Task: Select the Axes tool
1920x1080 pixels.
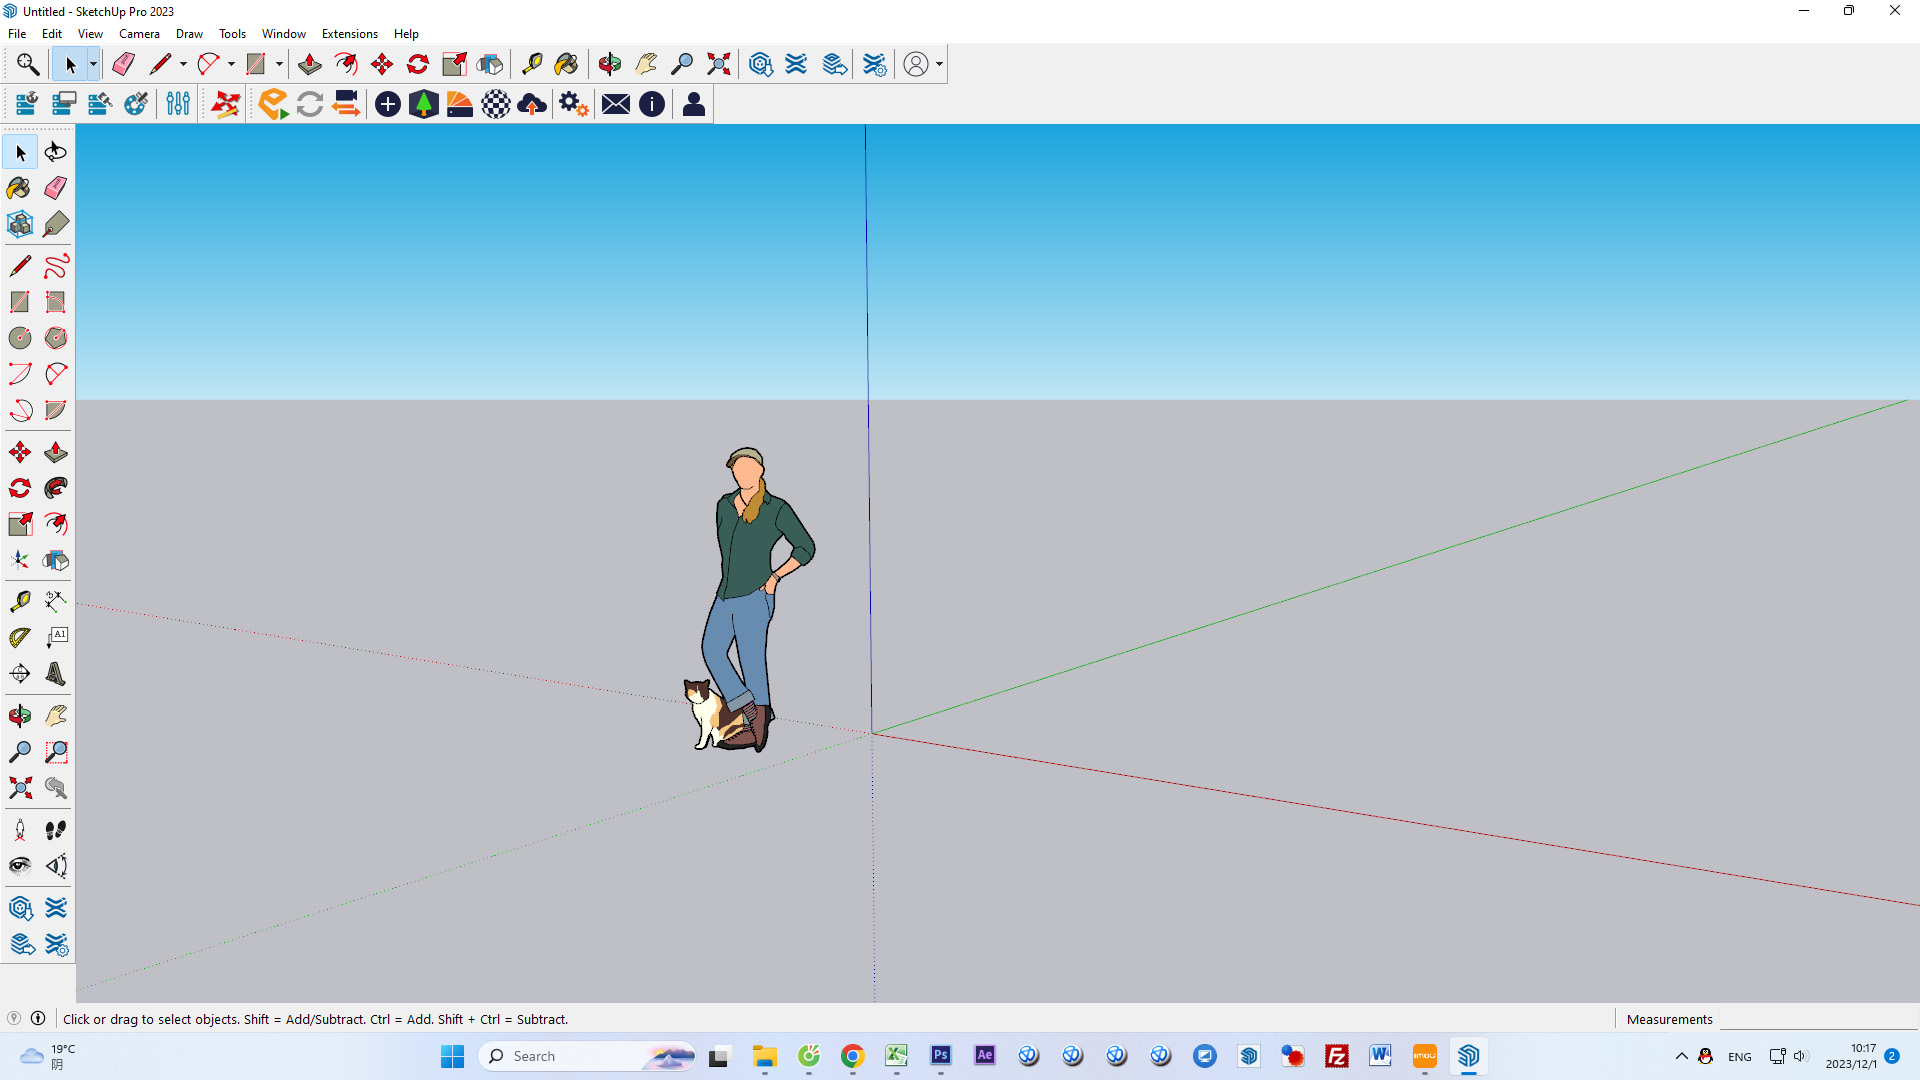Action: (20, 560)
